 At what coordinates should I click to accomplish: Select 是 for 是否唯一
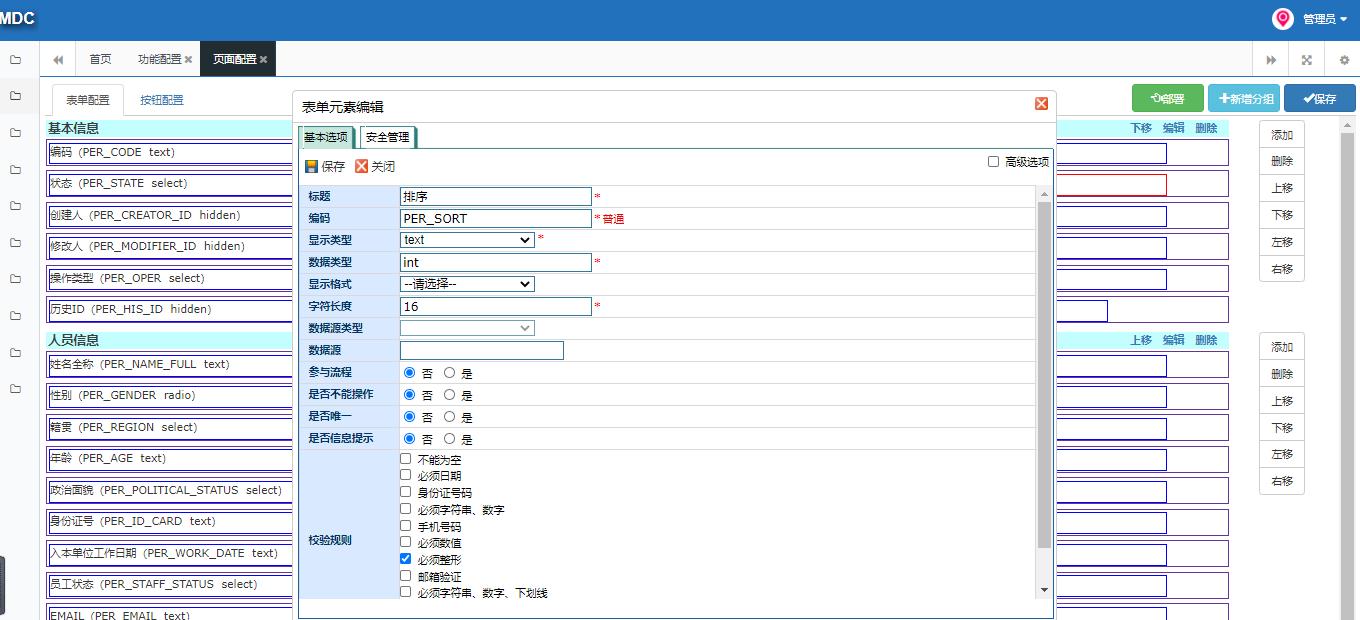(449, 416)
